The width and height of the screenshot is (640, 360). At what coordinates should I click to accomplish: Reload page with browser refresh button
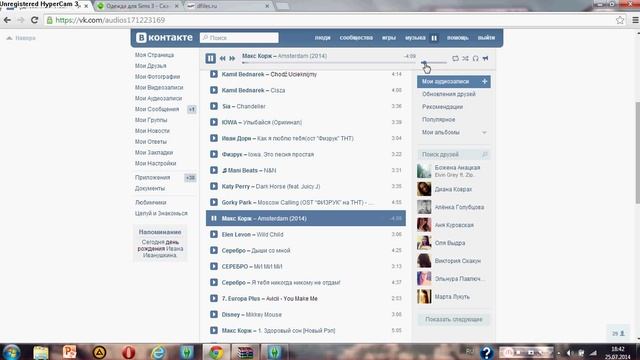(x=35, y=20)
